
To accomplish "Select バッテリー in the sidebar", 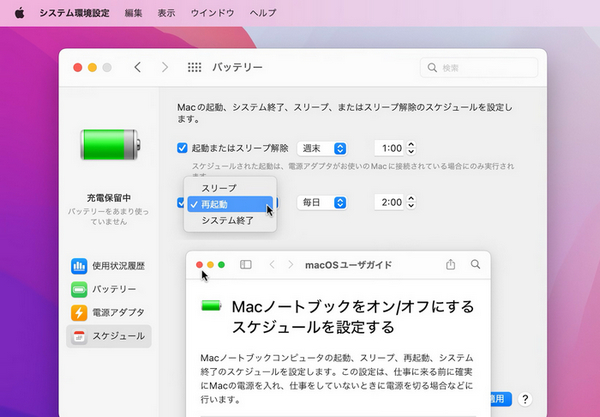I will (109, 289).
